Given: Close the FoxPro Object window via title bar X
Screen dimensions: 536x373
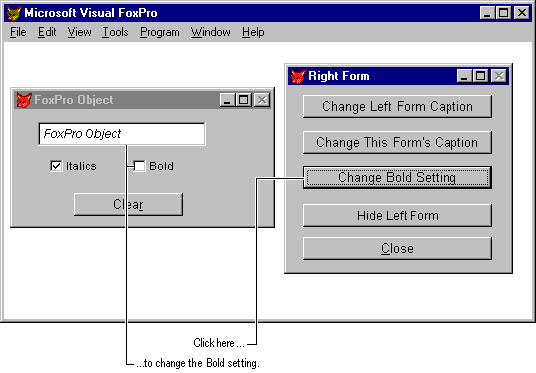Looking at the screenshot, I should point(262,100).
